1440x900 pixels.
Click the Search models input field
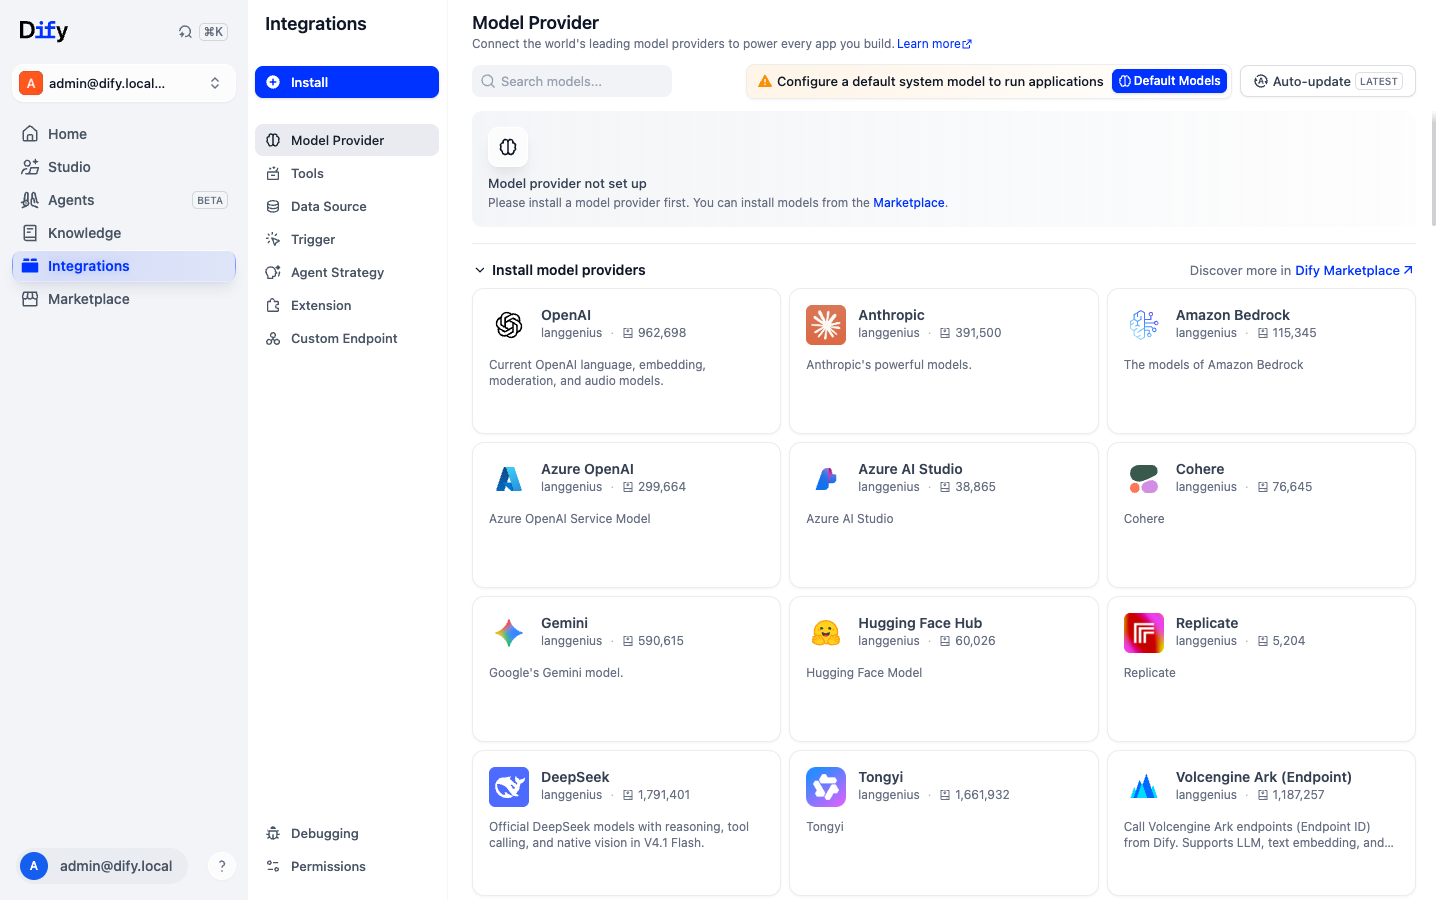pos(572,81)
